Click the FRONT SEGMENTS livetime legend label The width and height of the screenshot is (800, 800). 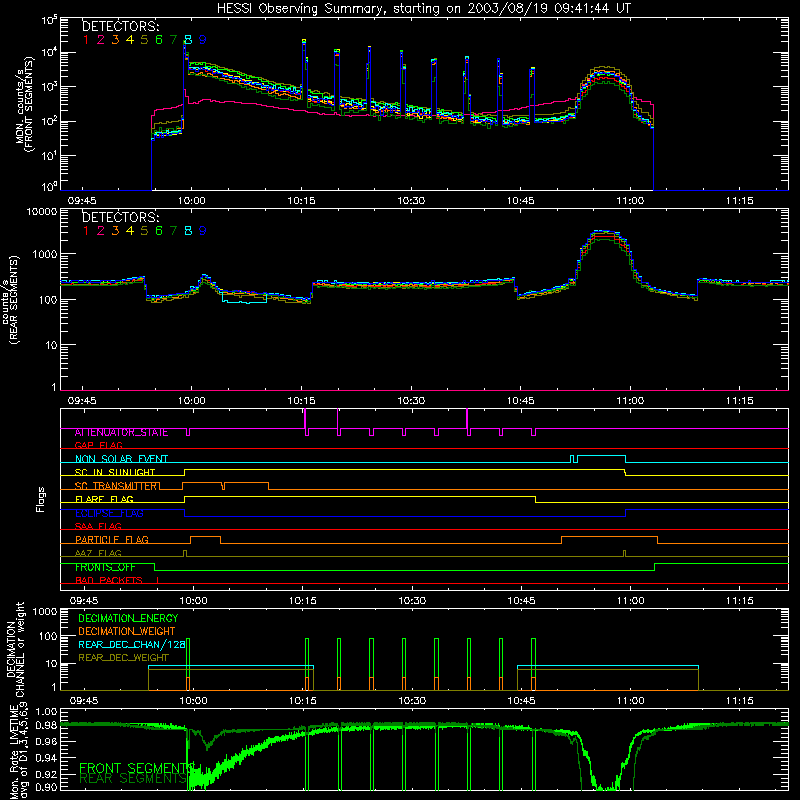point(136,768)
